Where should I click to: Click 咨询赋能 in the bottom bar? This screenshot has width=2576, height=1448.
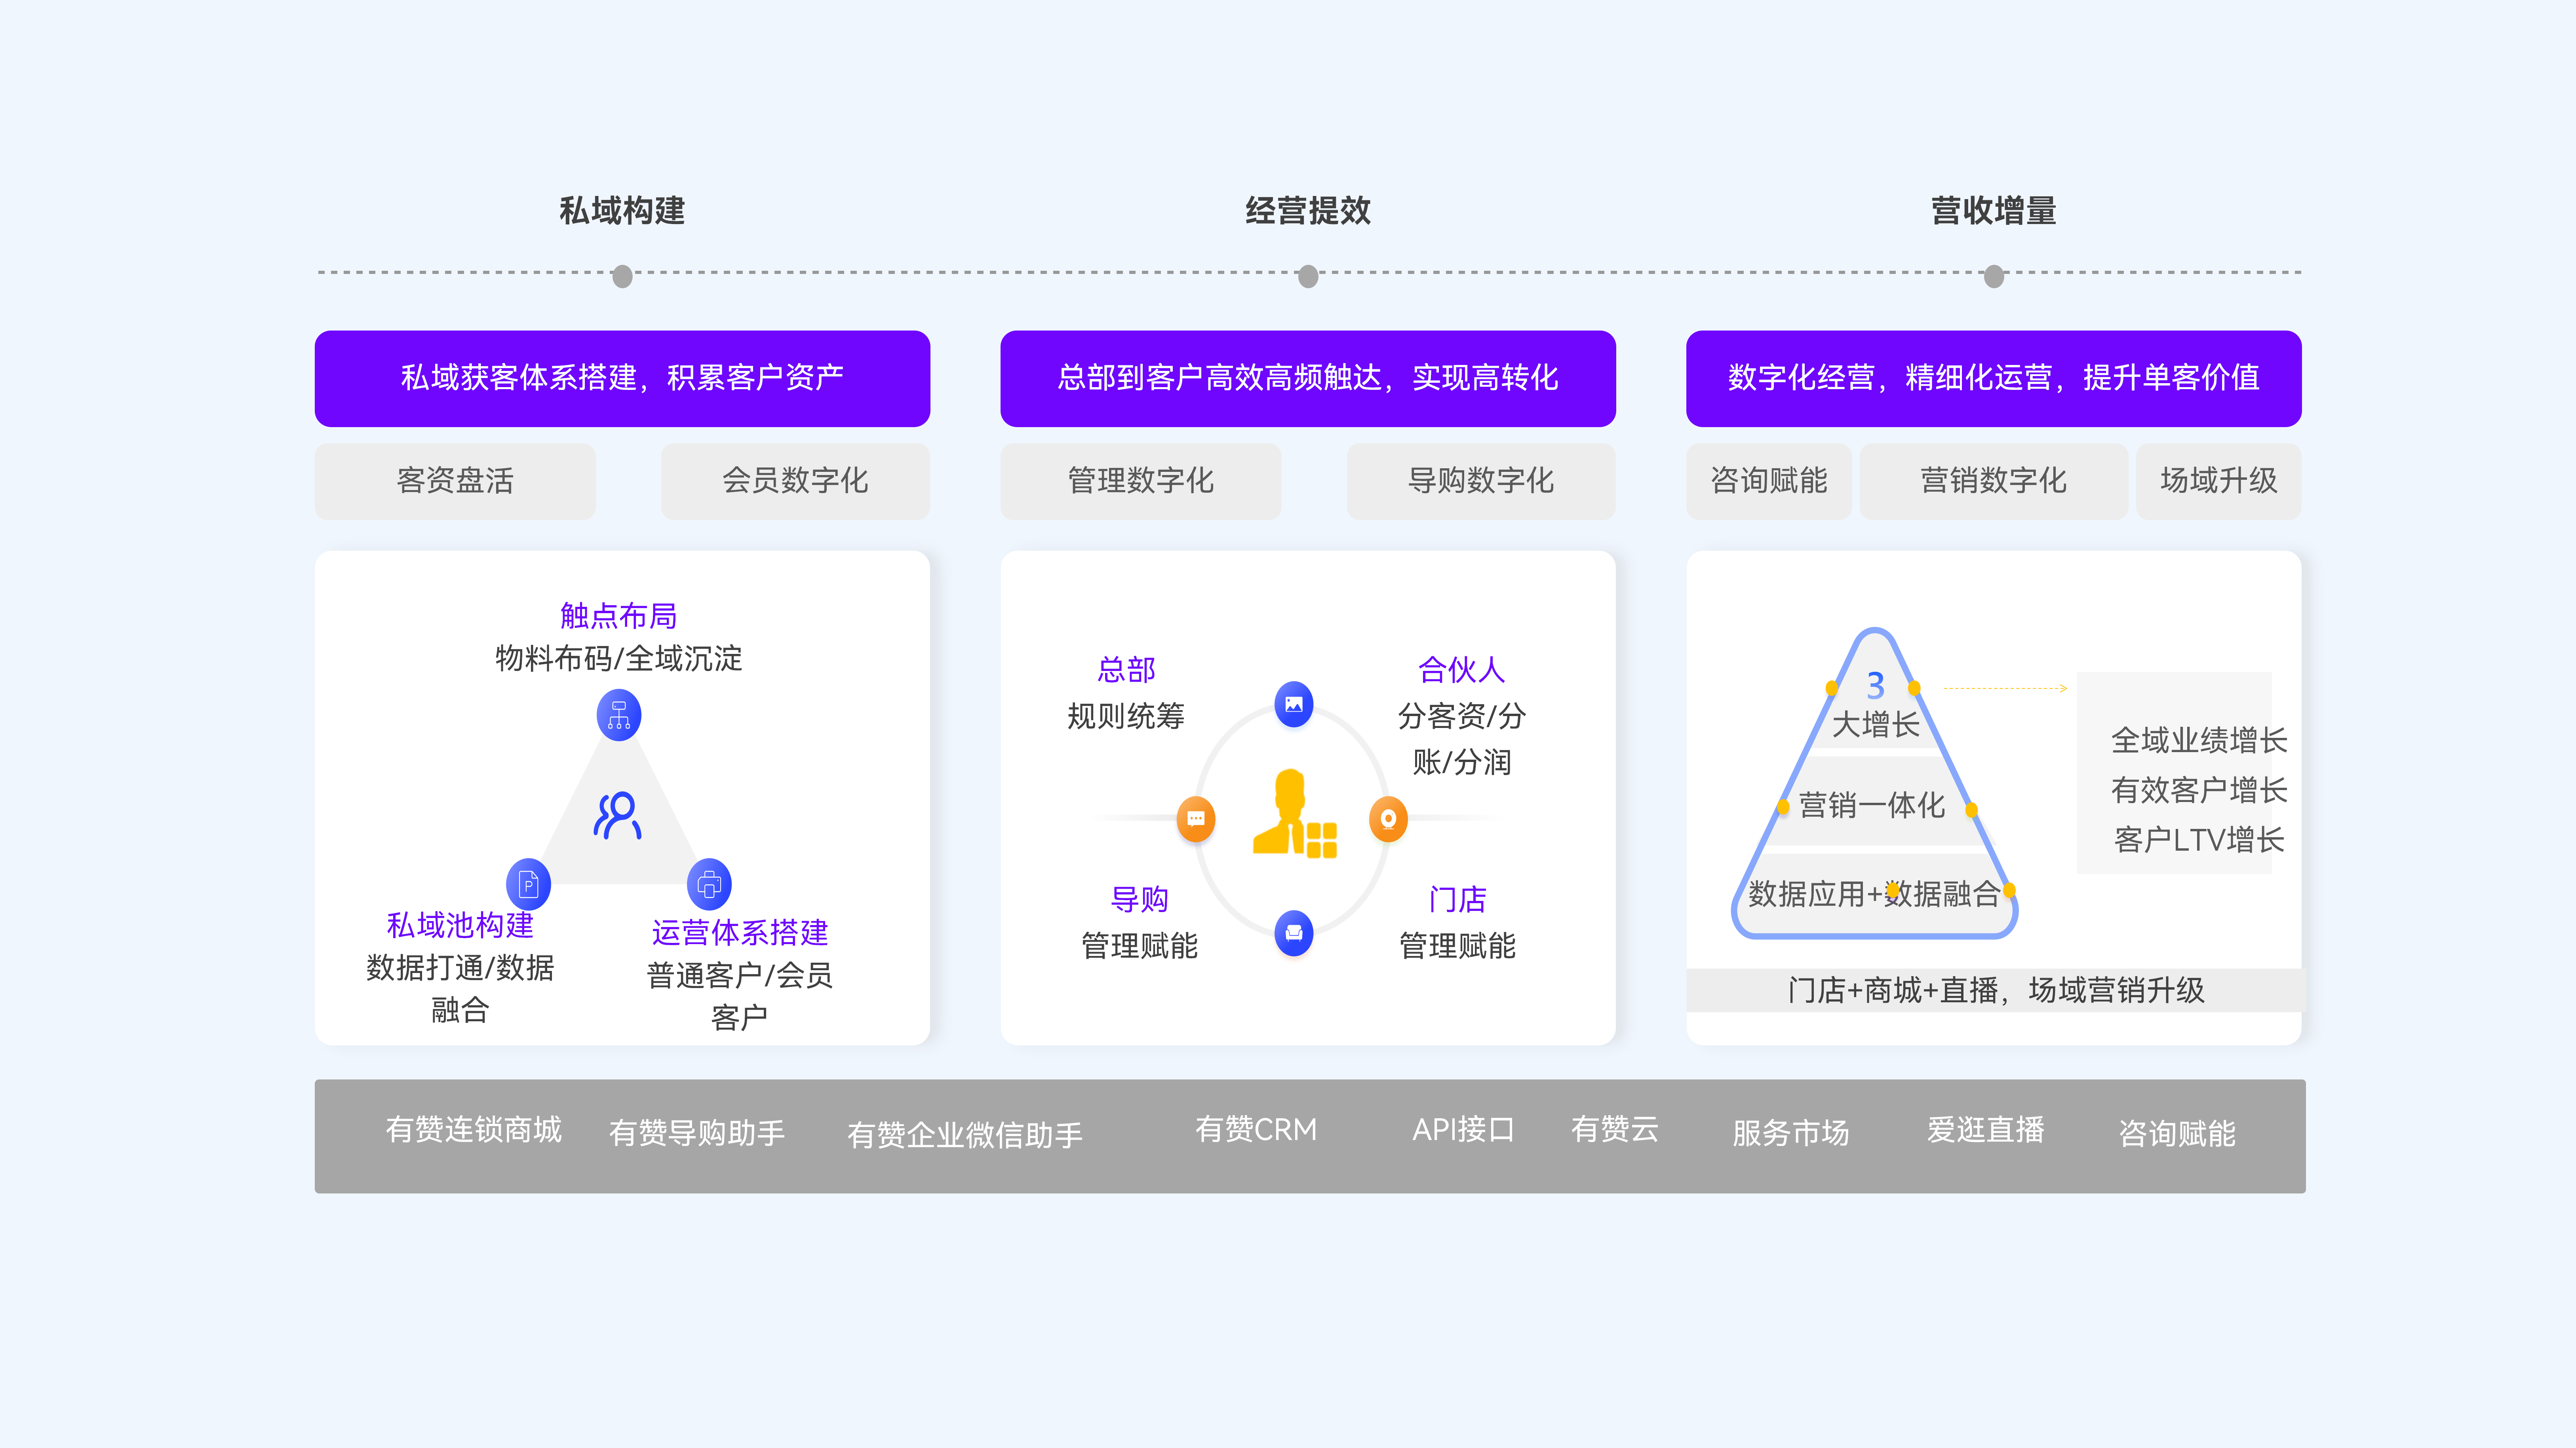coord(2177,1134)
